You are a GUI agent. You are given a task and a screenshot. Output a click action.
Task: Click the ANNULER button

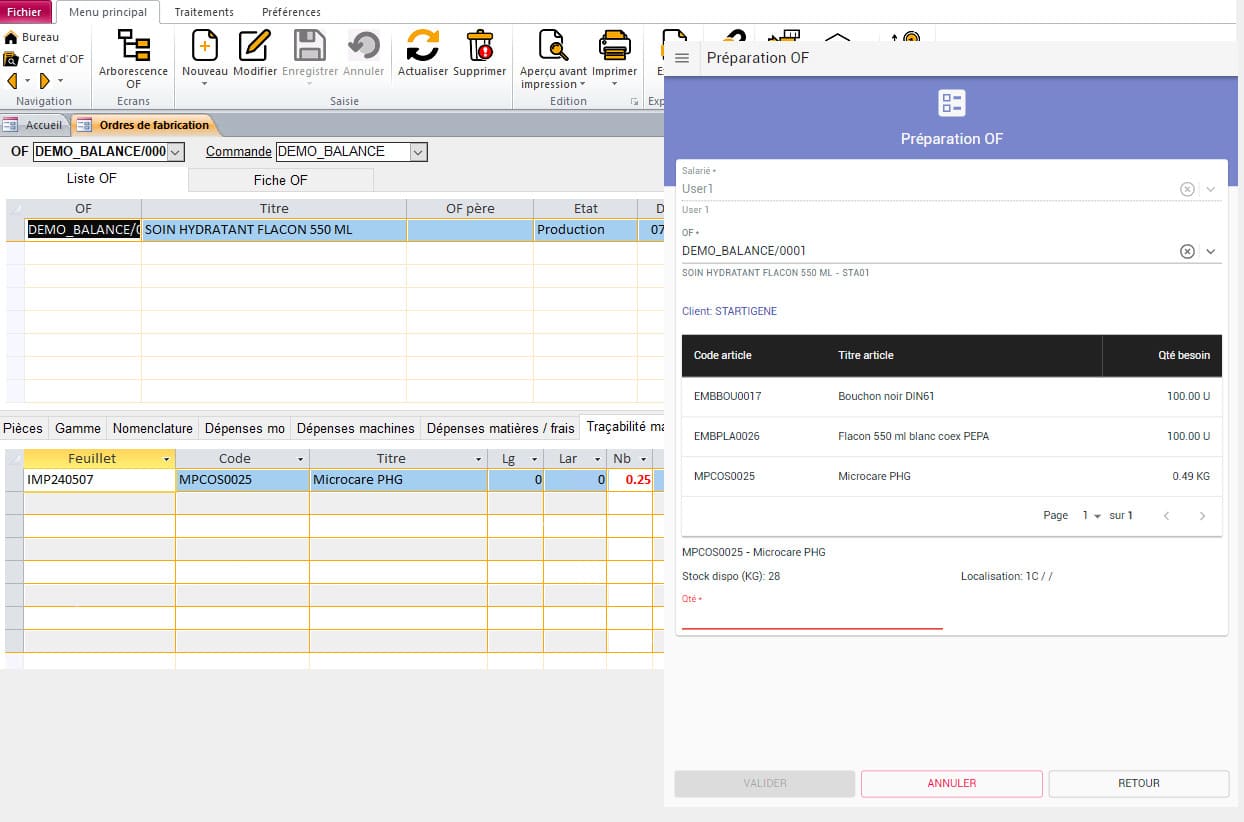(950, 783)
